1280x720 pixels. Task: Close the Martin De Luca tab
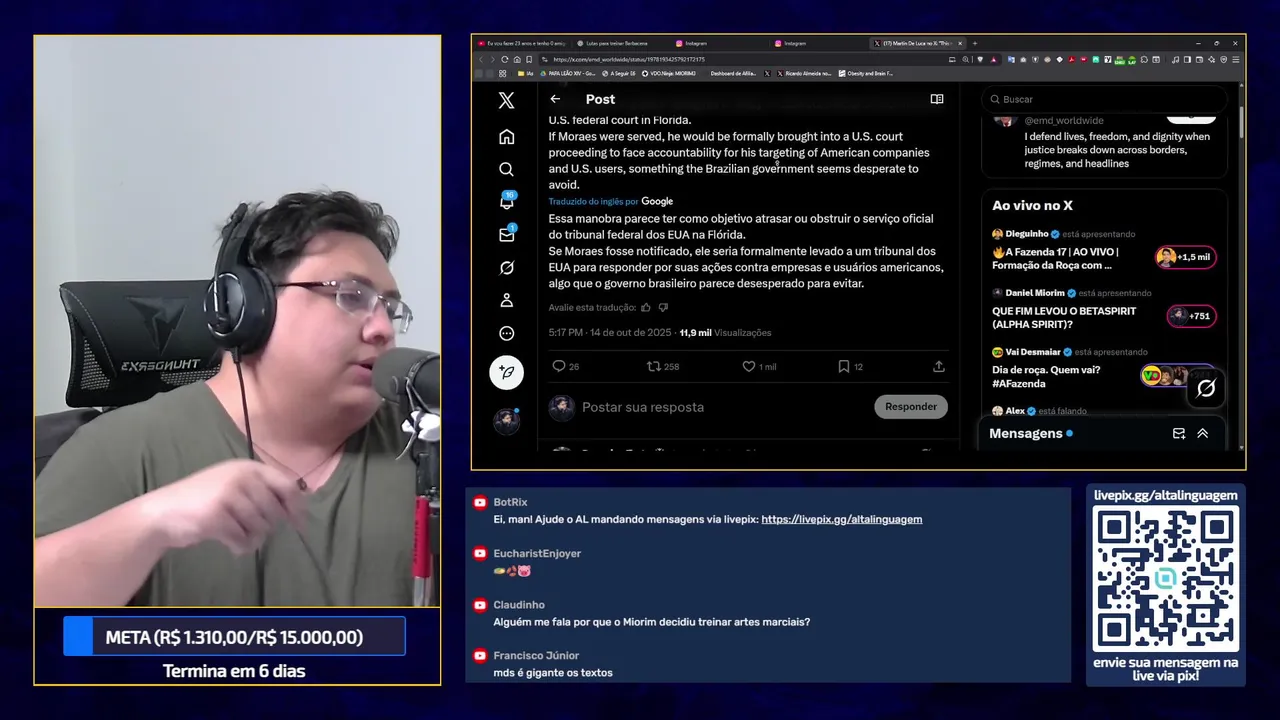coord(961,43)
